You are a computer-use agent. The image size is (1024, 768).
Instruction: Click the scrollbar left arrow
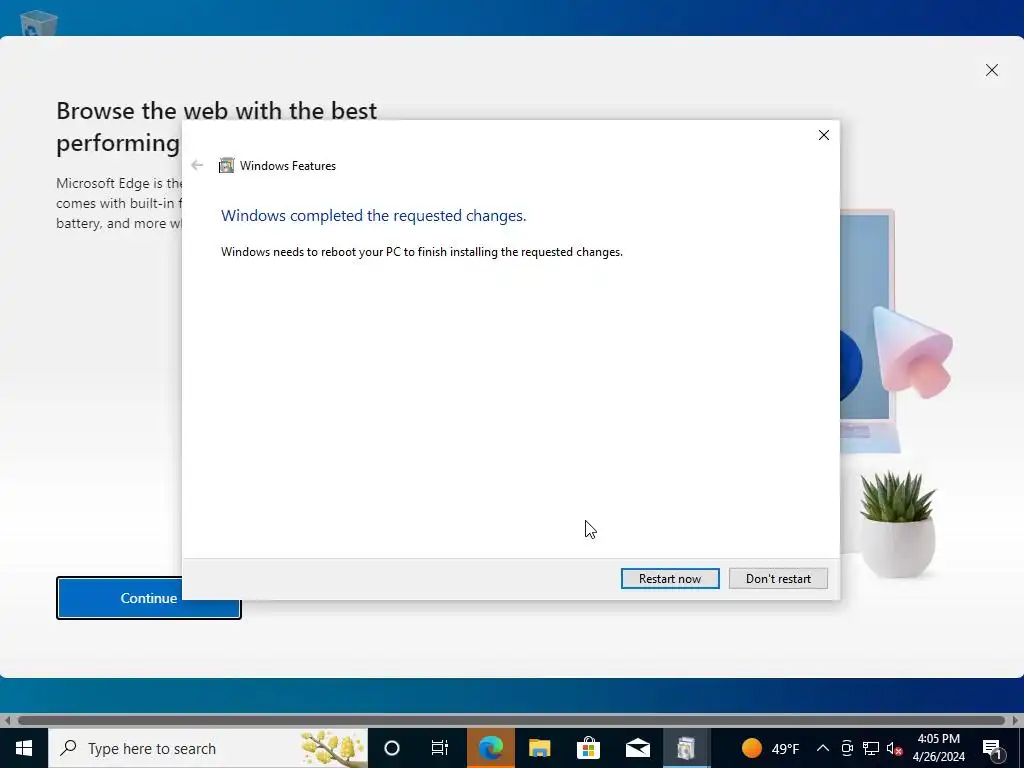[x=7, y=720]
